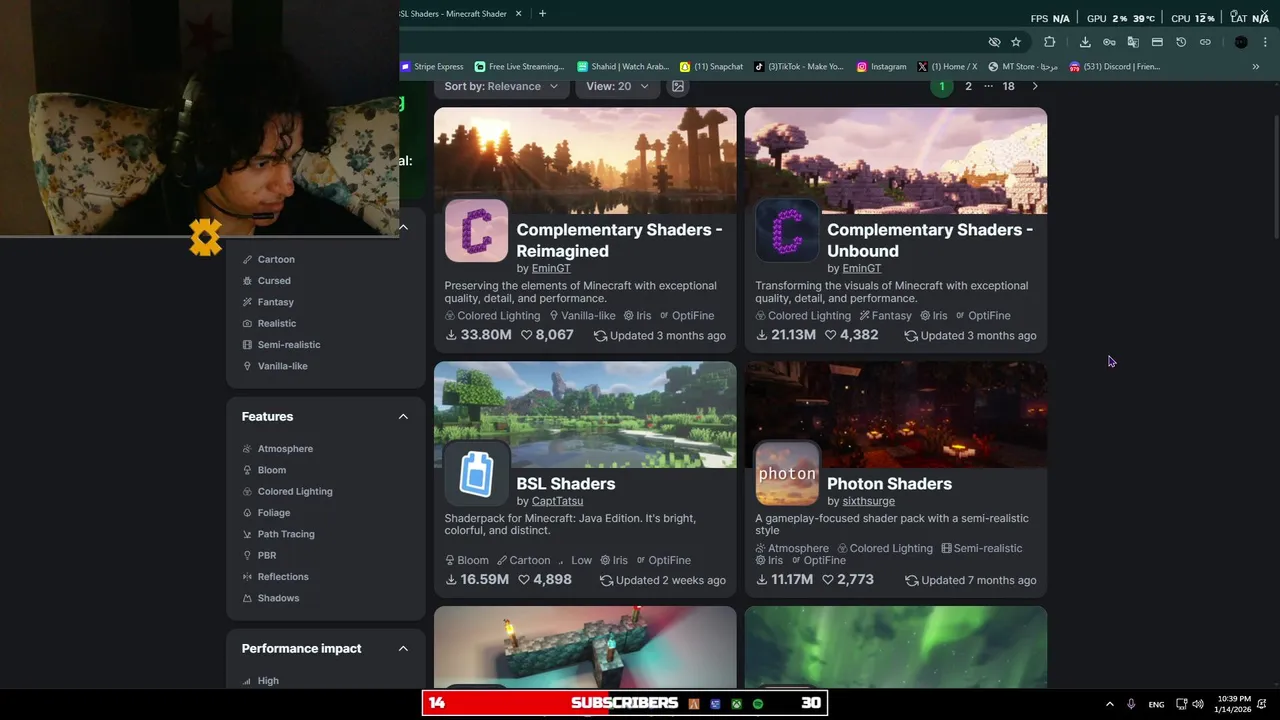Collapse the Features filter section
The height and width of the screenshot is (720, 1280).
coord(403,416)
